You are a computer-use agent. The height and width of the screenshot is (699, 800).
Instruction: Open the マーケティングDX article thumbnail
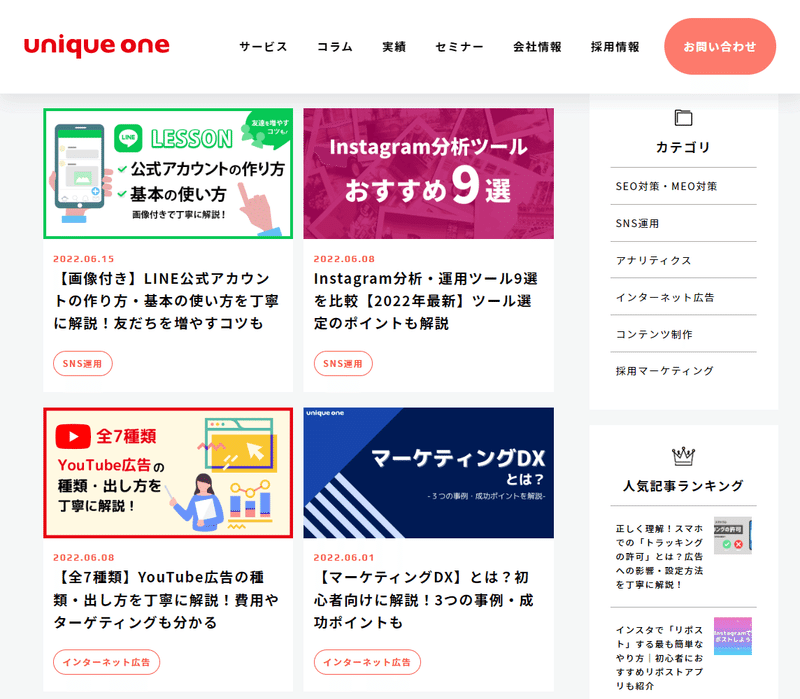pyautogui.click(x=429, y=472)
